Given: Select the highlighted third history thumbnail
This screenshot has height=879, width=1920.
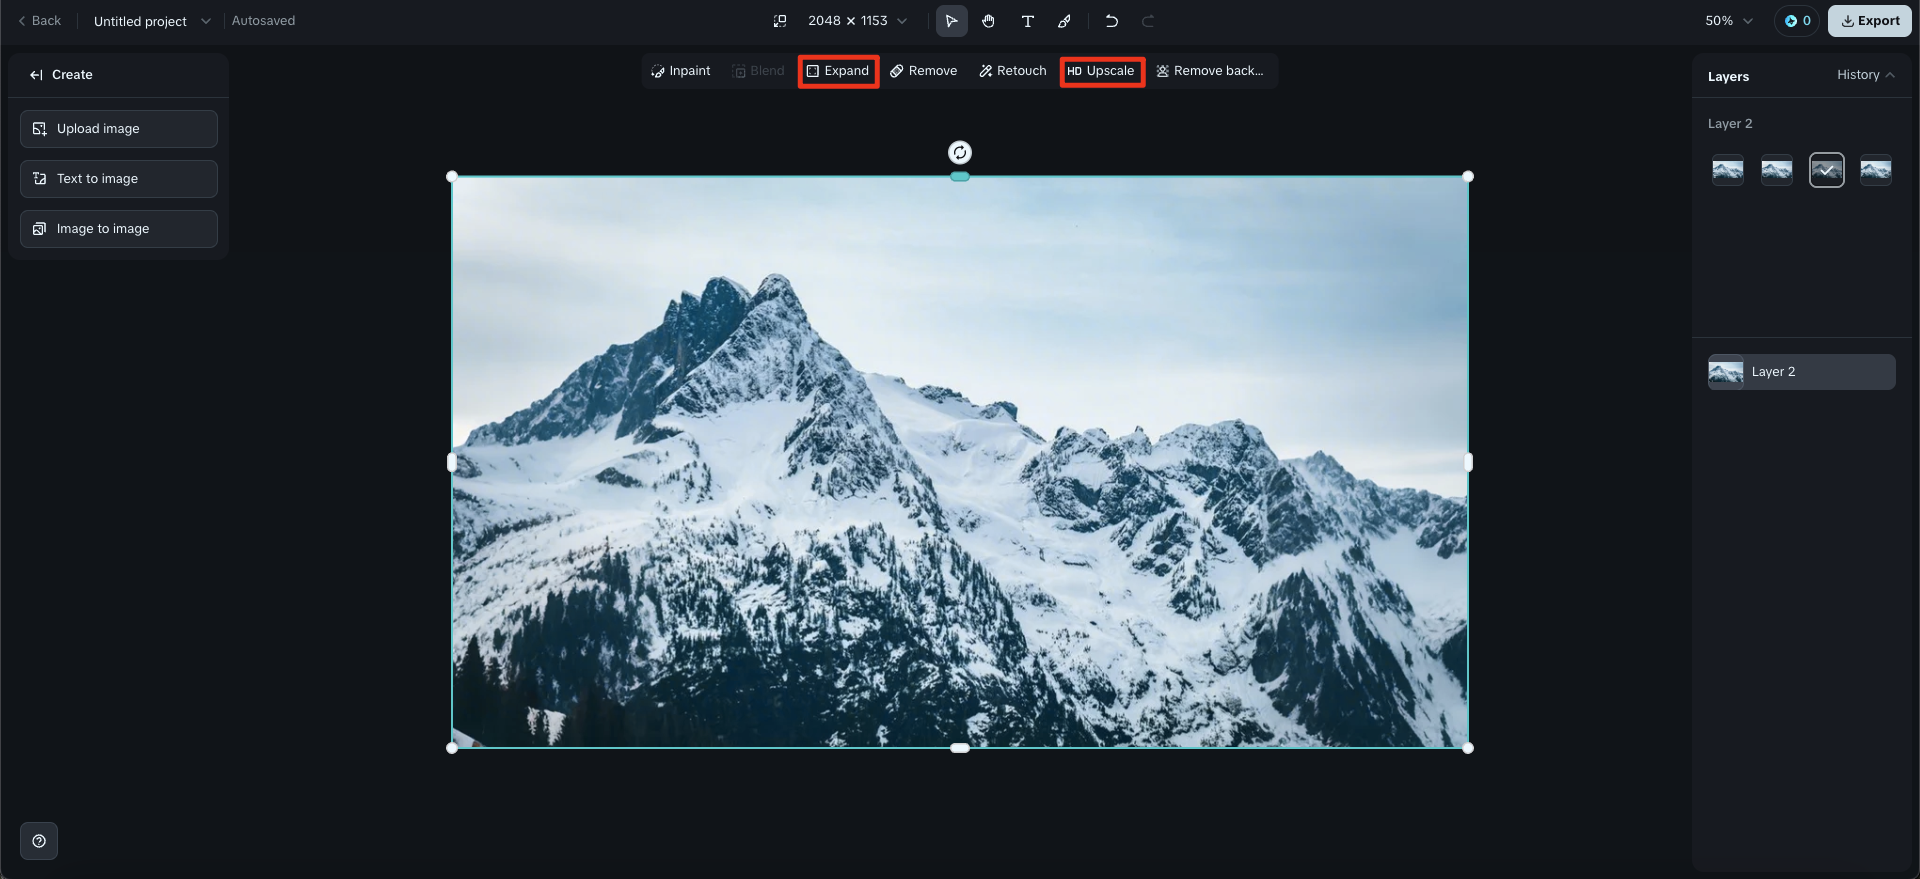Looking at the screenshot, I should (1827, 171).
